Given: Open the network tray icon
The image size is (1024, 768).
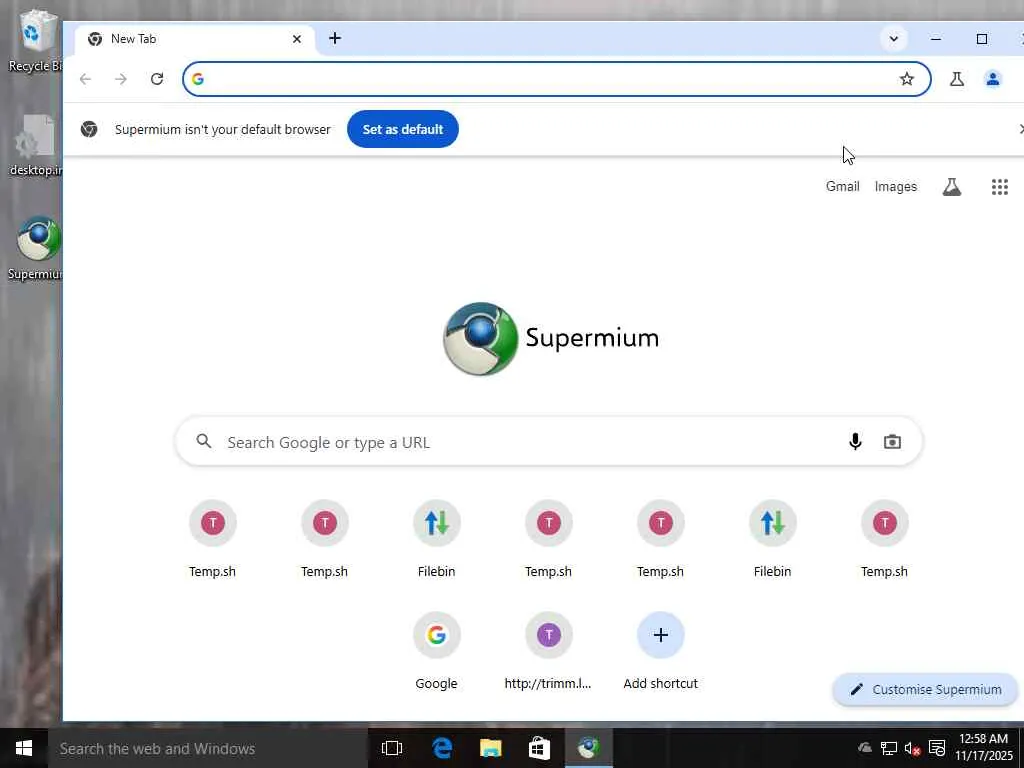Looking at the screenshot, I should coord(888,748).
